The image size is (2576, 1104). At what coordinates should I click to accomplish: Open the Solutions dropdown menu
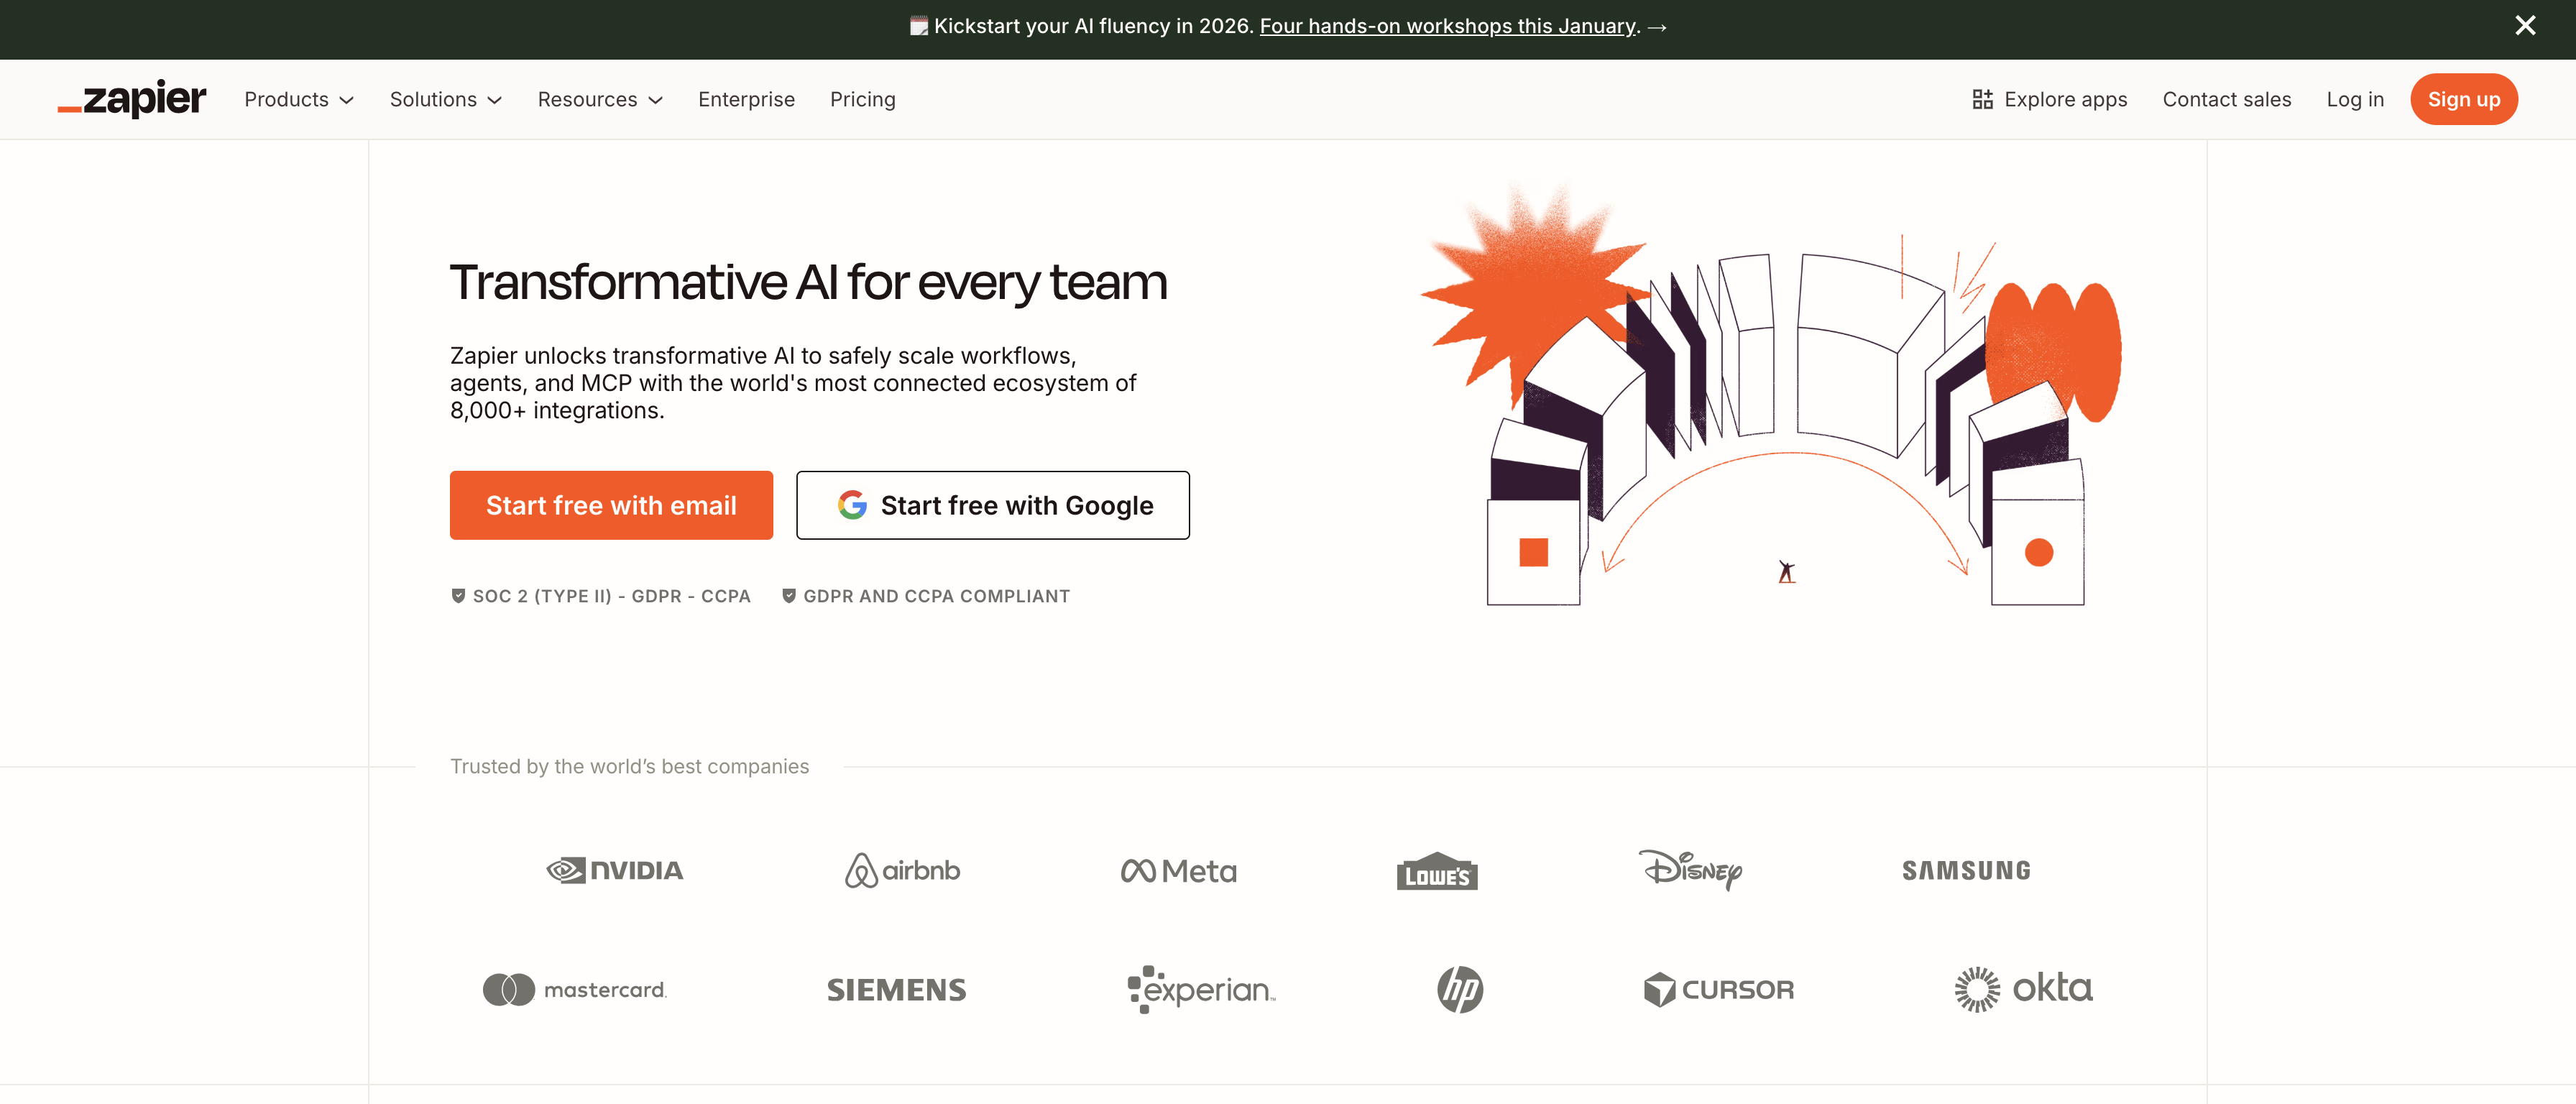[445, 99]
